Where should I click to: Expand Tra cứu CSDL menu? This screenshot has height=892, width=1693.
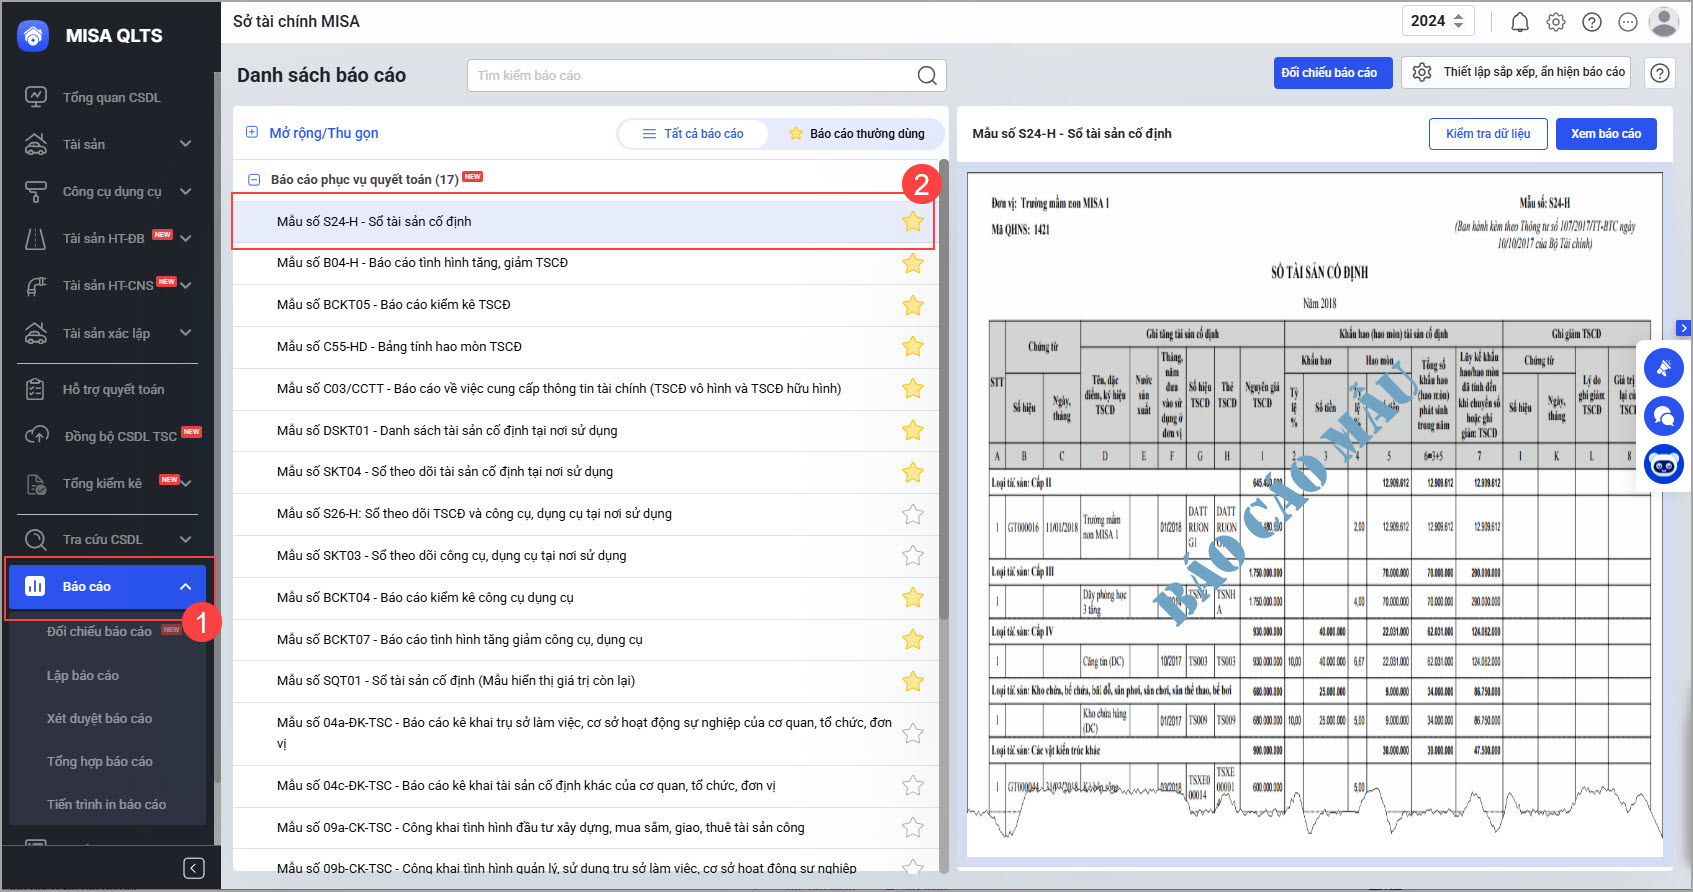pos(186,539)
